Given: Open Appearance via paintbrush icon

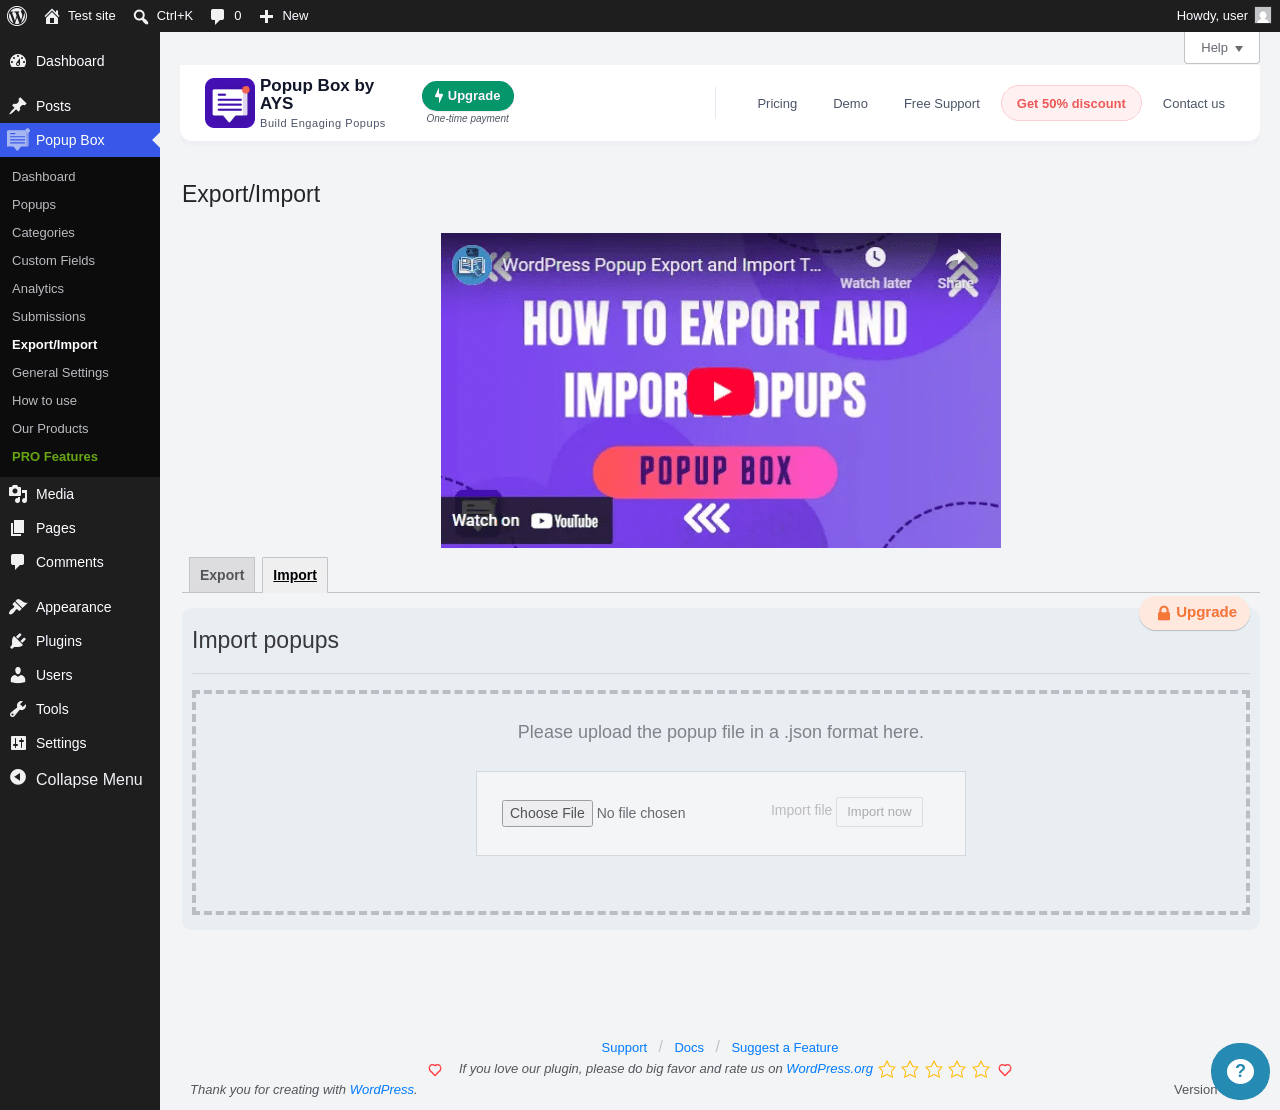Looking at the screenshot, I should [x=18, y=607].
